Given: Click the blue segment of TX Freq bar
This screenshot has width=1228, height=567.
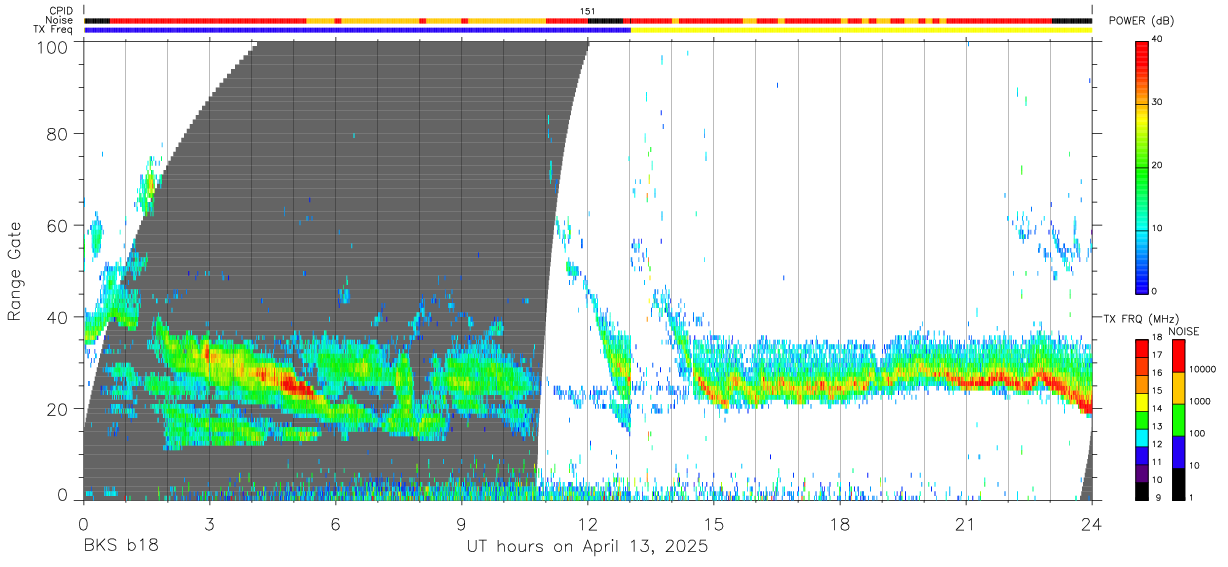Looking at the screenshot, I should pos(357,30).
